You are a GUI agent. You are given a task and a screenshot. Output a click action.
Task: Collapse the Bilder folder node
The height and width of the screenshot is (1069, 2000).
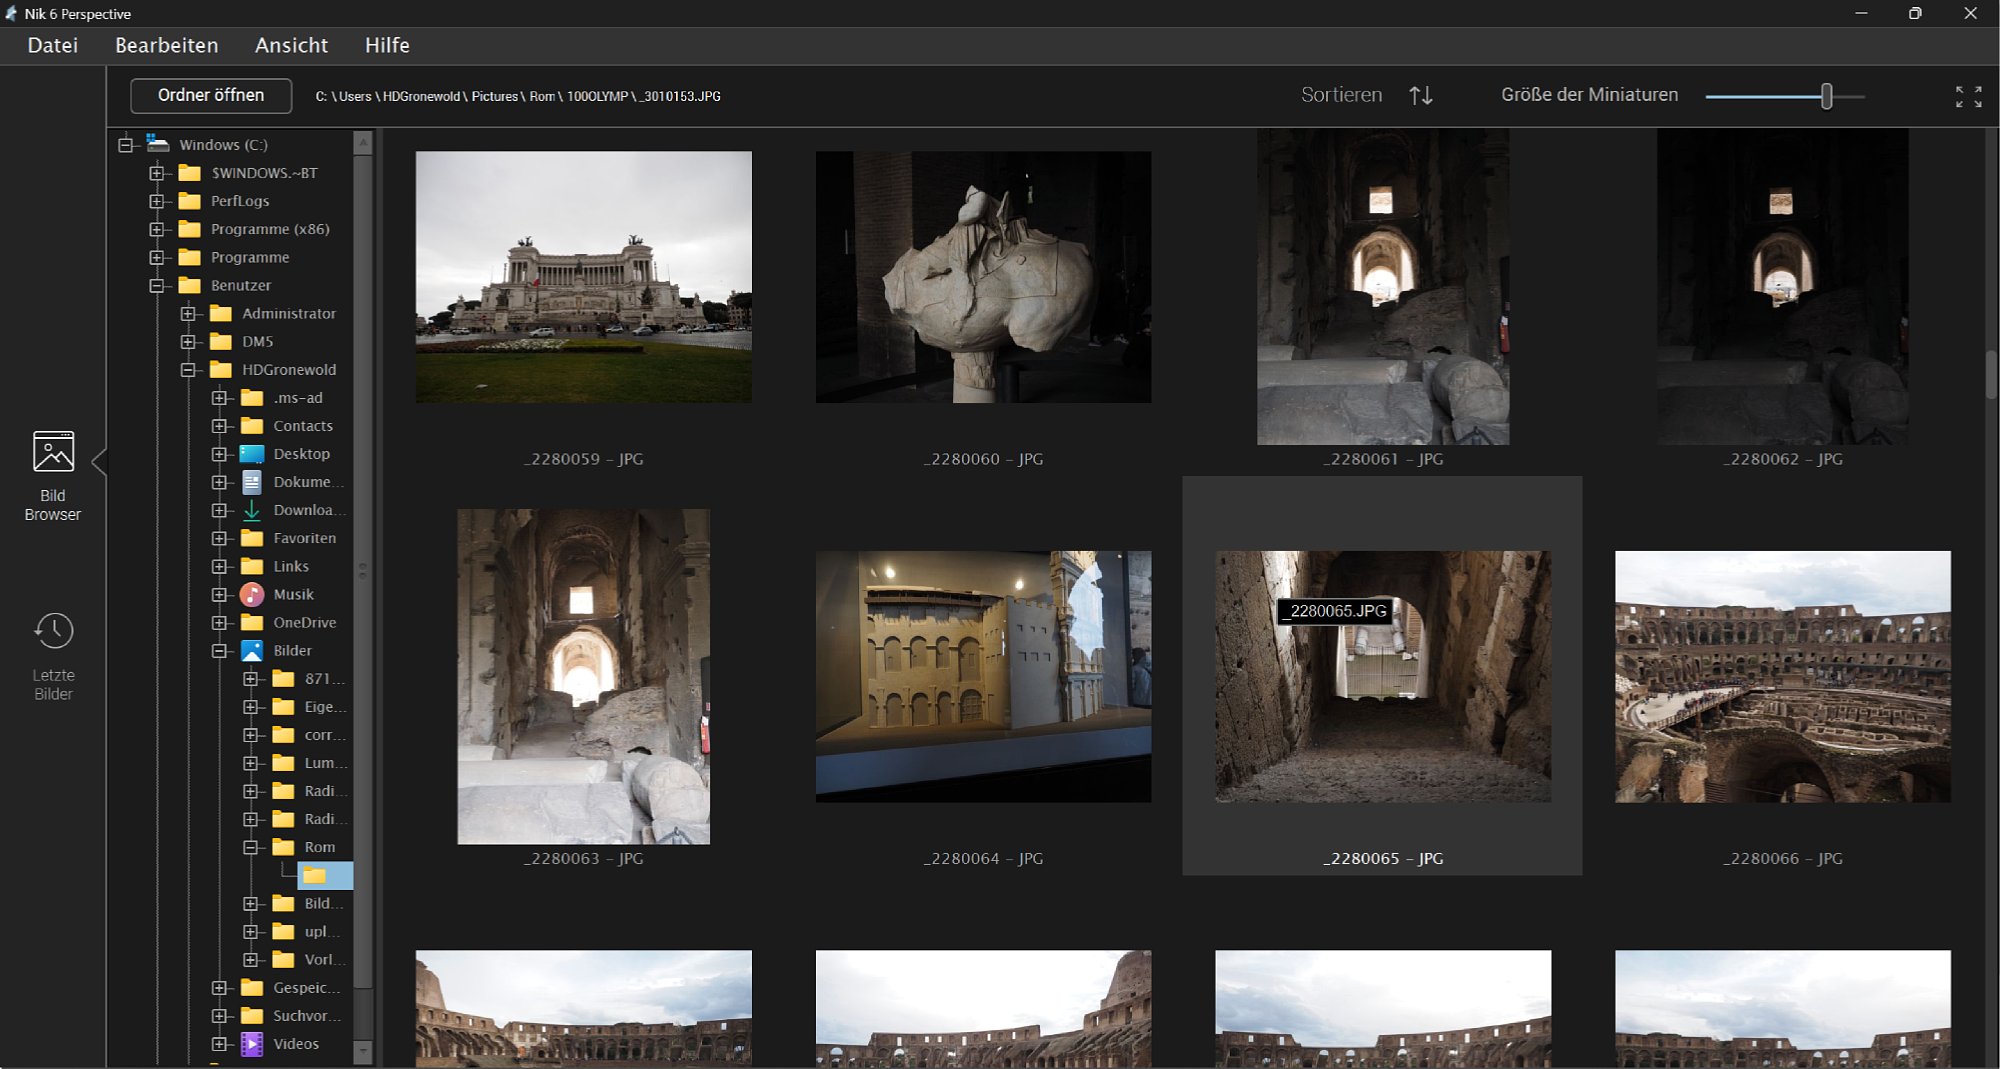point(219,651)
